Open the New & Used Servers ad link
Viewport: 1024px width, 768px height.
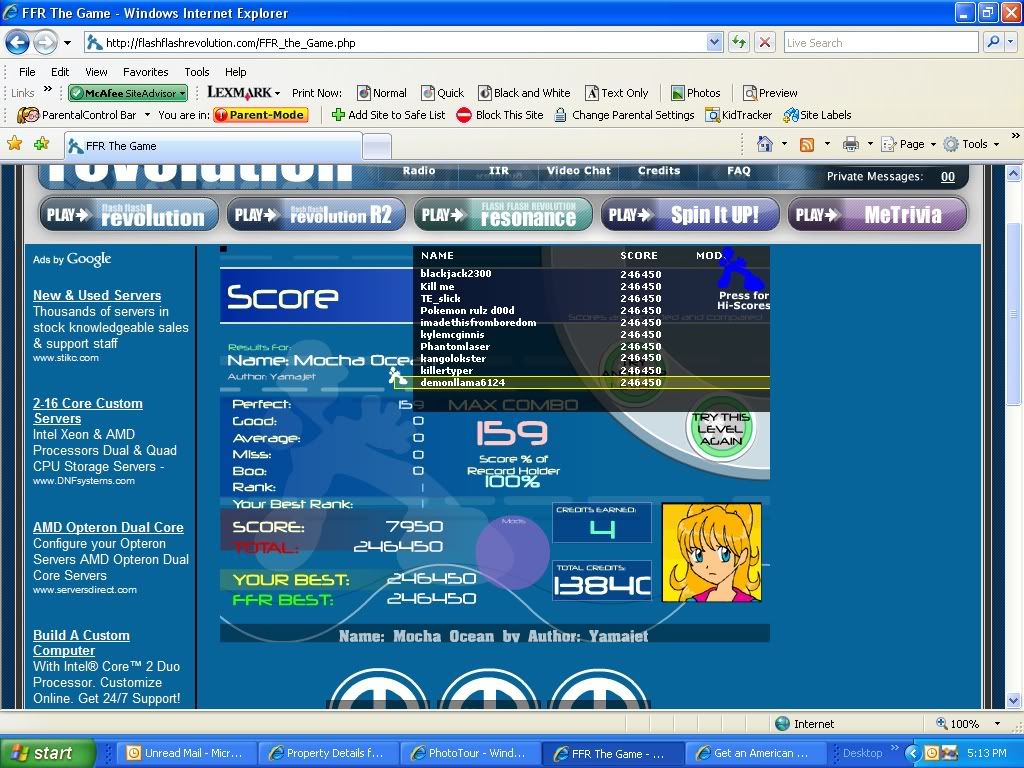pos(97,295)
